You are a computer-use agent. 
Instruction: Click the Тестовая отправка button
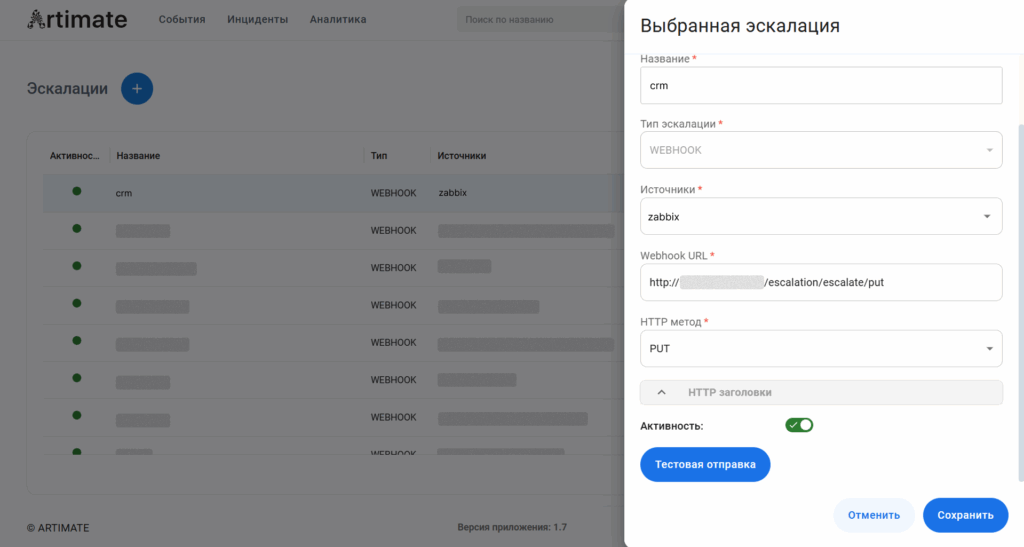pos(705,465)
